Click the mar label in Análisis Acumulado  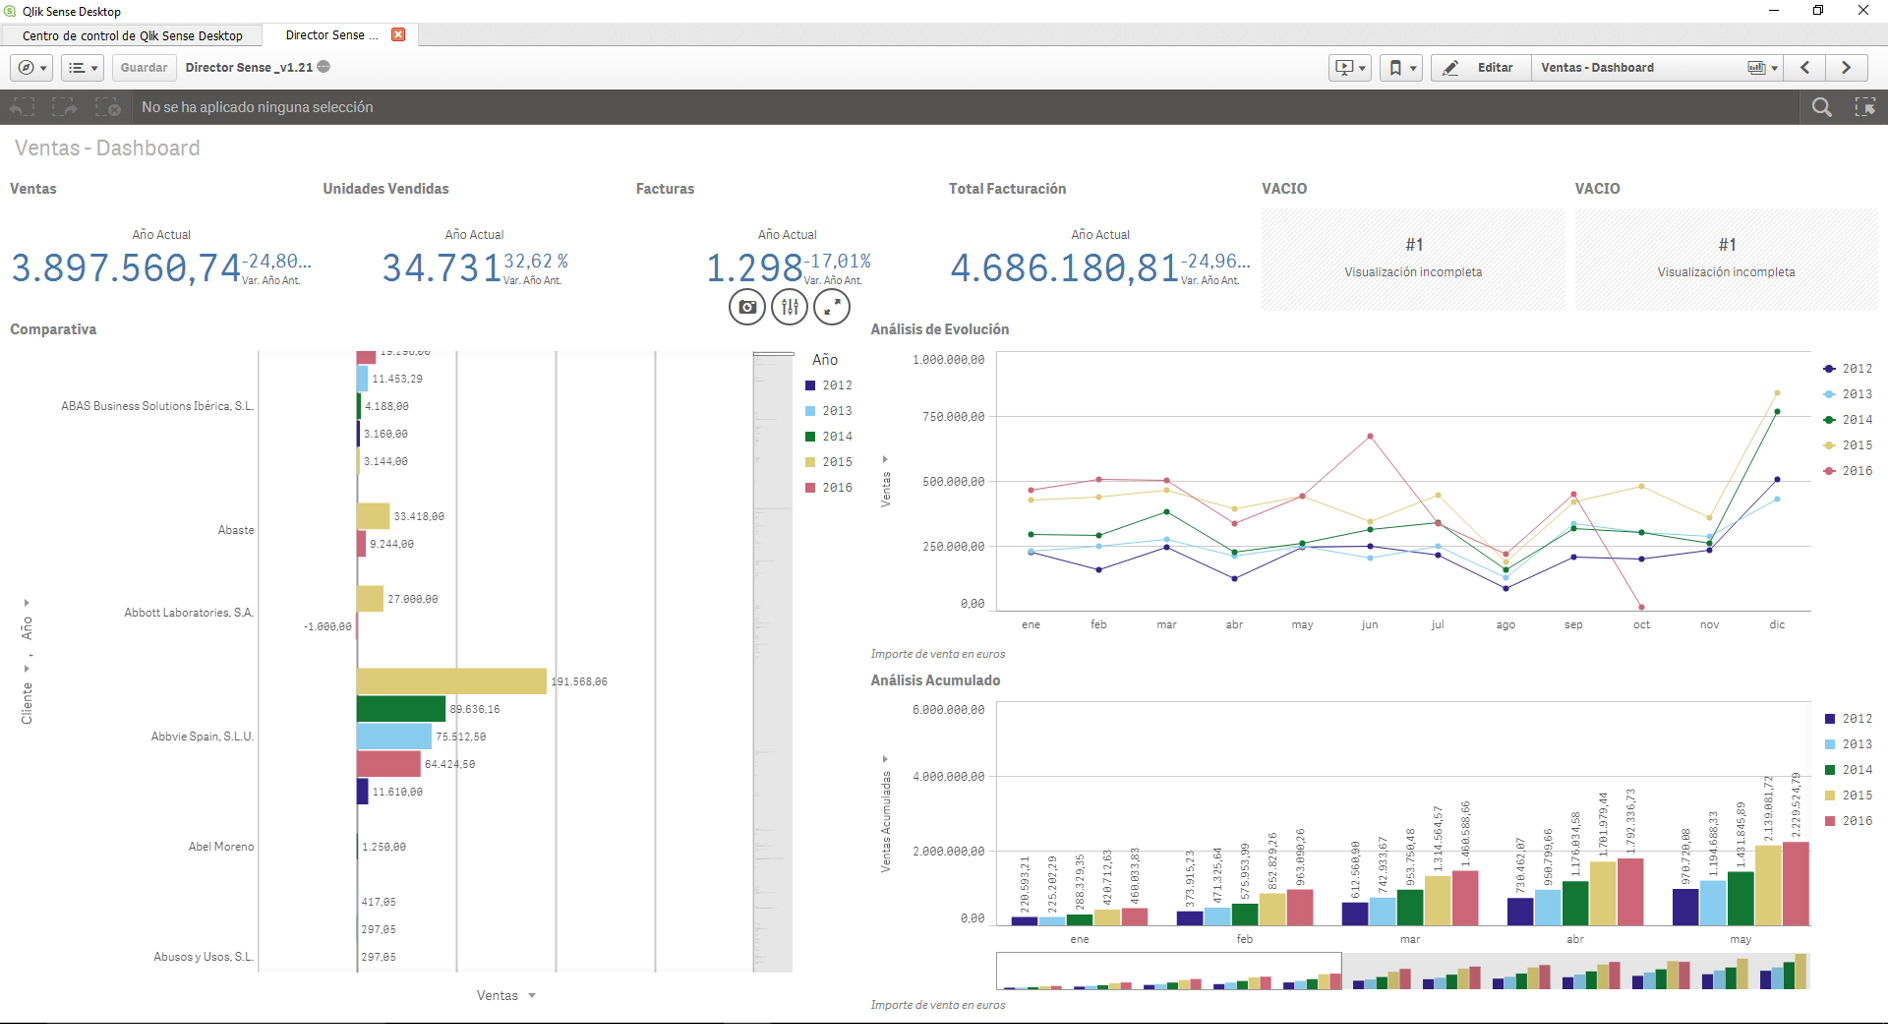click(1410, 940)
